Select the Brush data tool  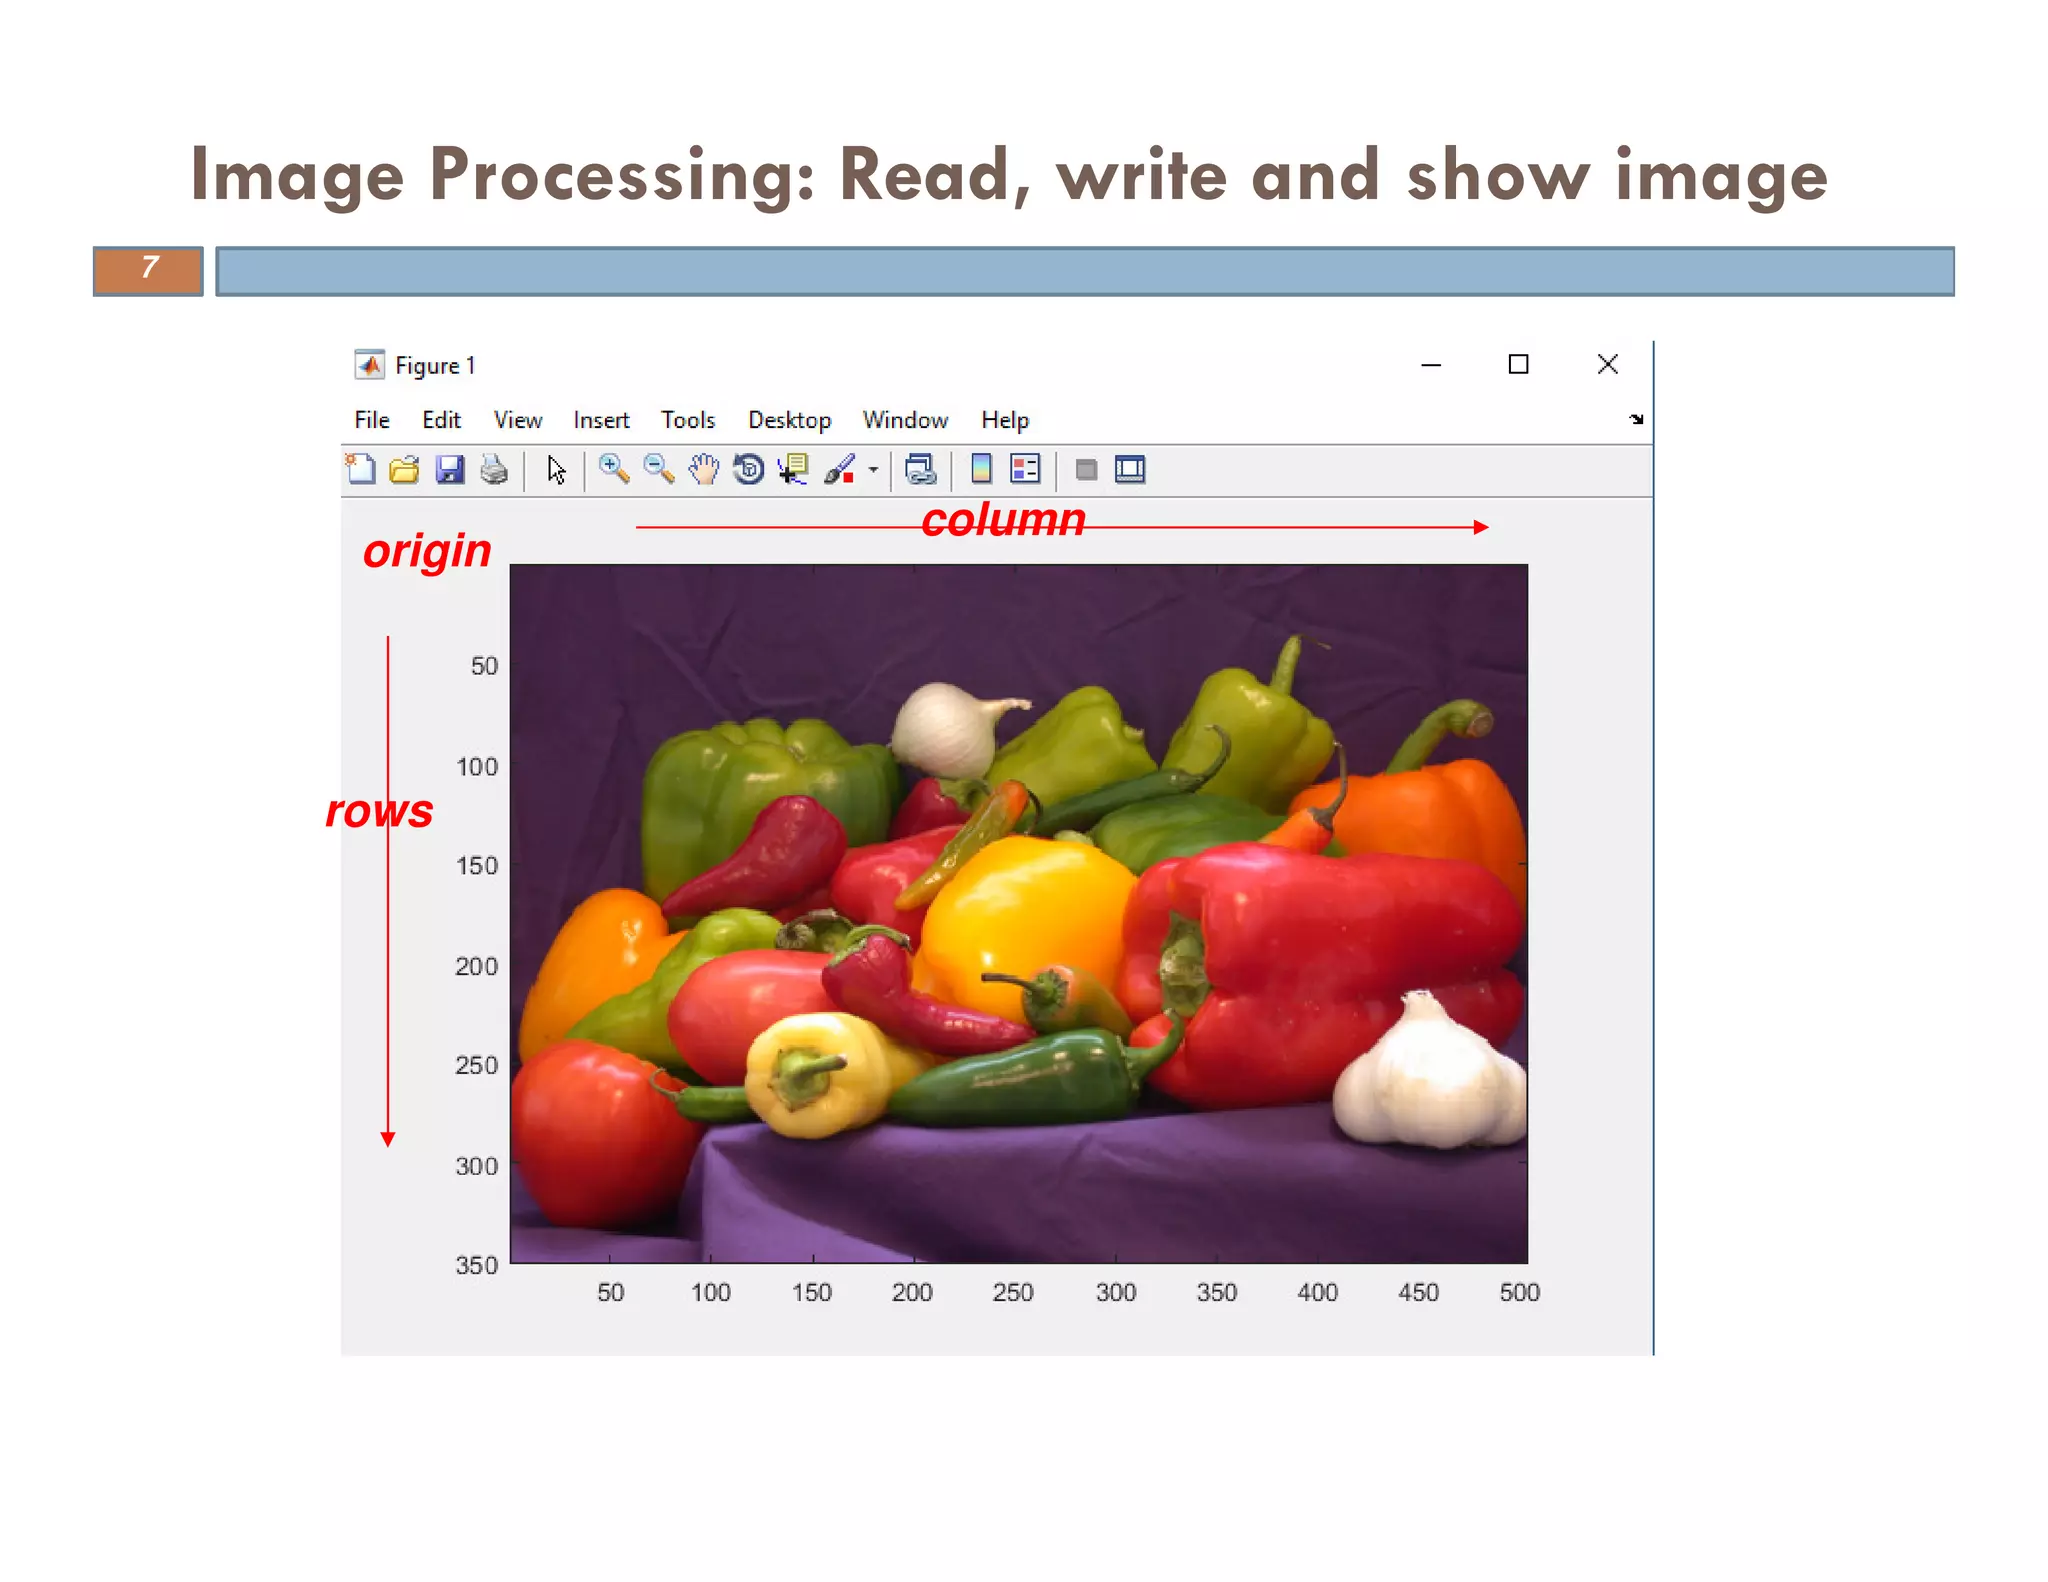point(840,469)
